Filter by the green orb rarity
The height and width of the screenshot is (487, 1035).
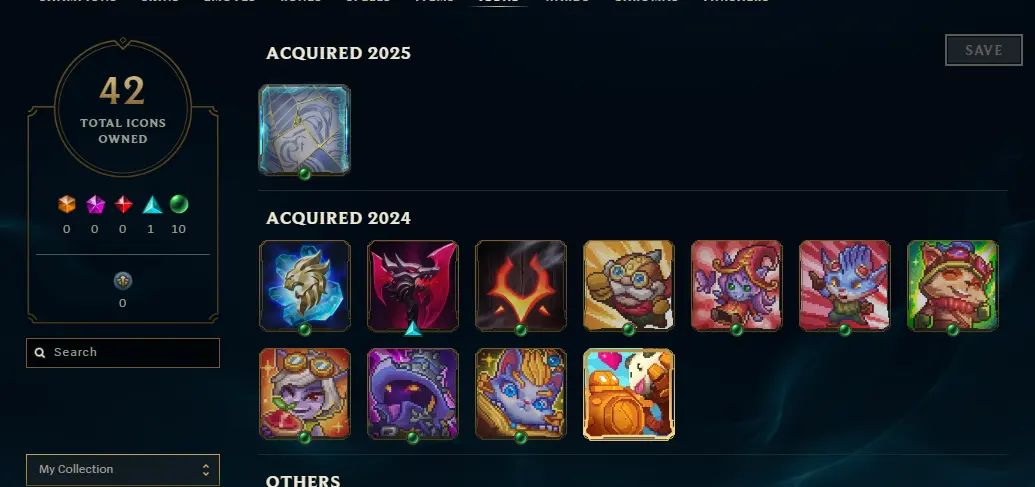point(179,205)
